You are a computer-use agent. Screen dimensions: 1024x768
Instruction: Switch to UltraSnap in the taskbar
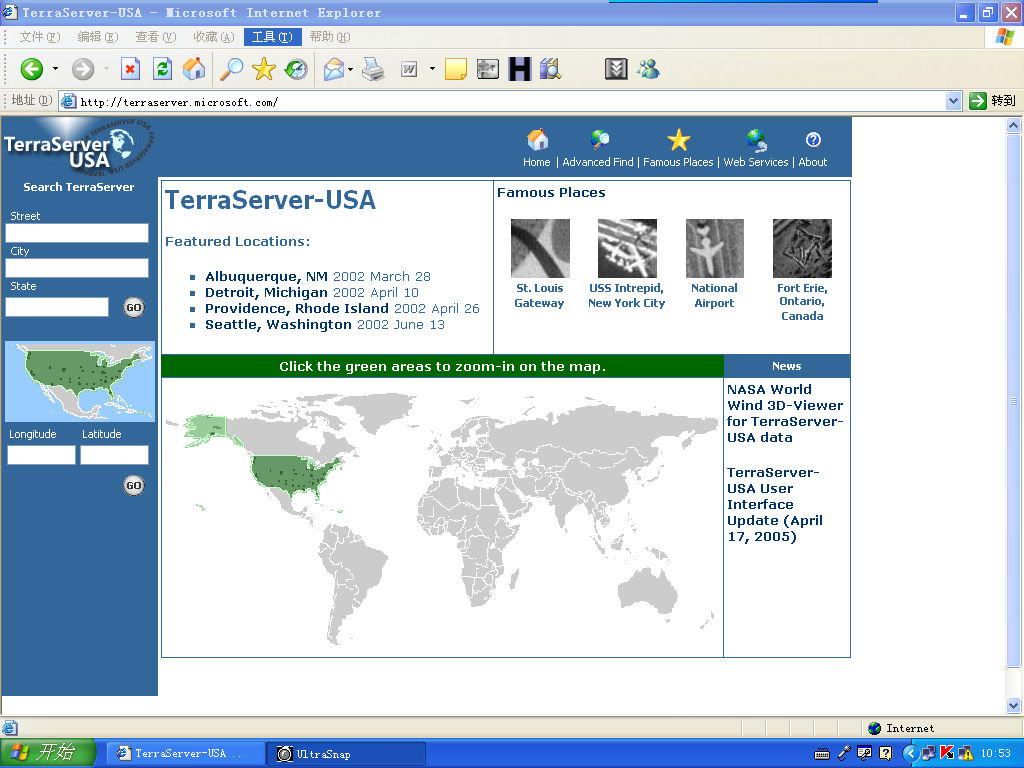coord(345,753)
